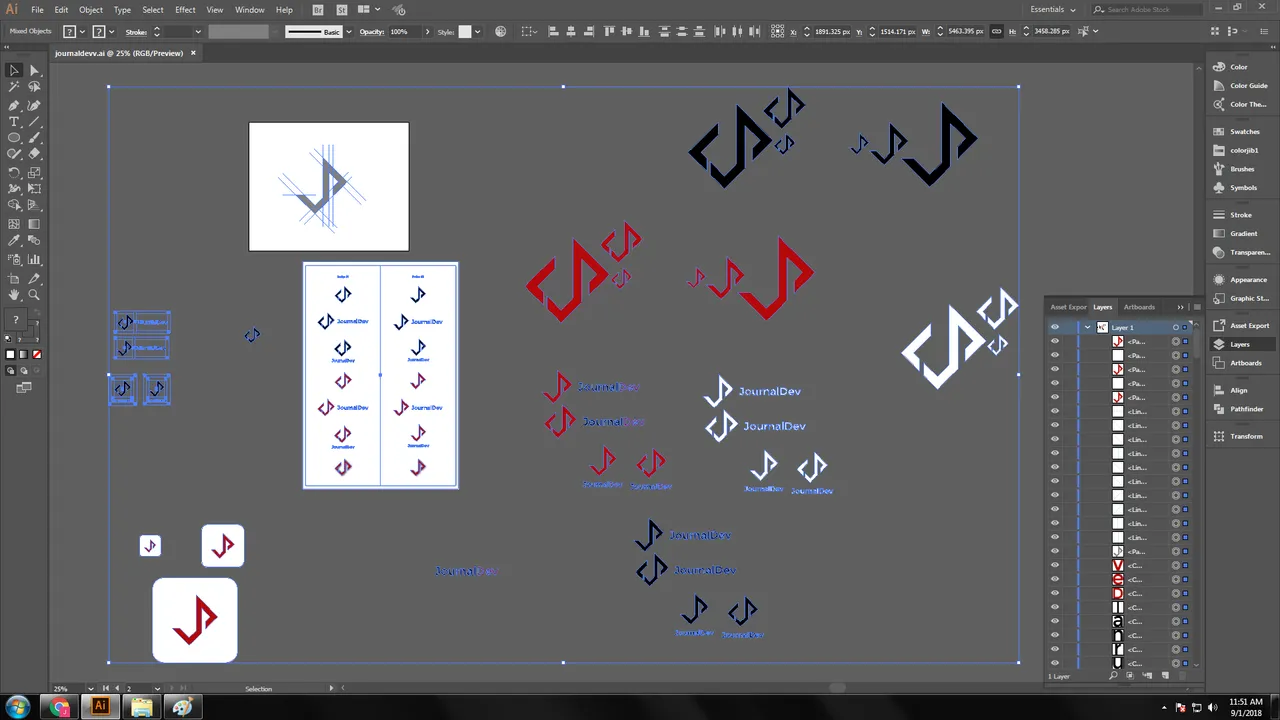The image size is (1280, 720).
Task: Choose the Magic Wand tool
Action: tap(14, 87)
